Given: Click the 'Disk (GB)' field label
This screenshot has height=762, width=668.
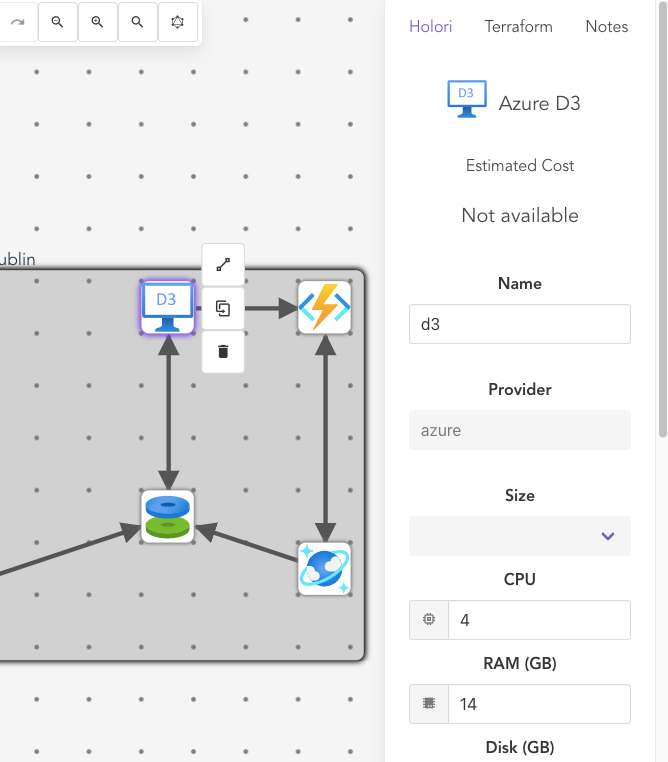Looking at the screenshot, I should [520, 747].
